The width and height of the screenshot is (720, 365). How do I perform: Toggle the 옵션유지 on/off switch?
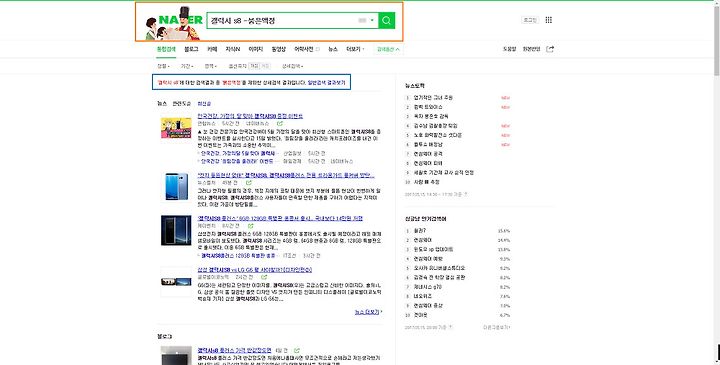pos(259,66)
